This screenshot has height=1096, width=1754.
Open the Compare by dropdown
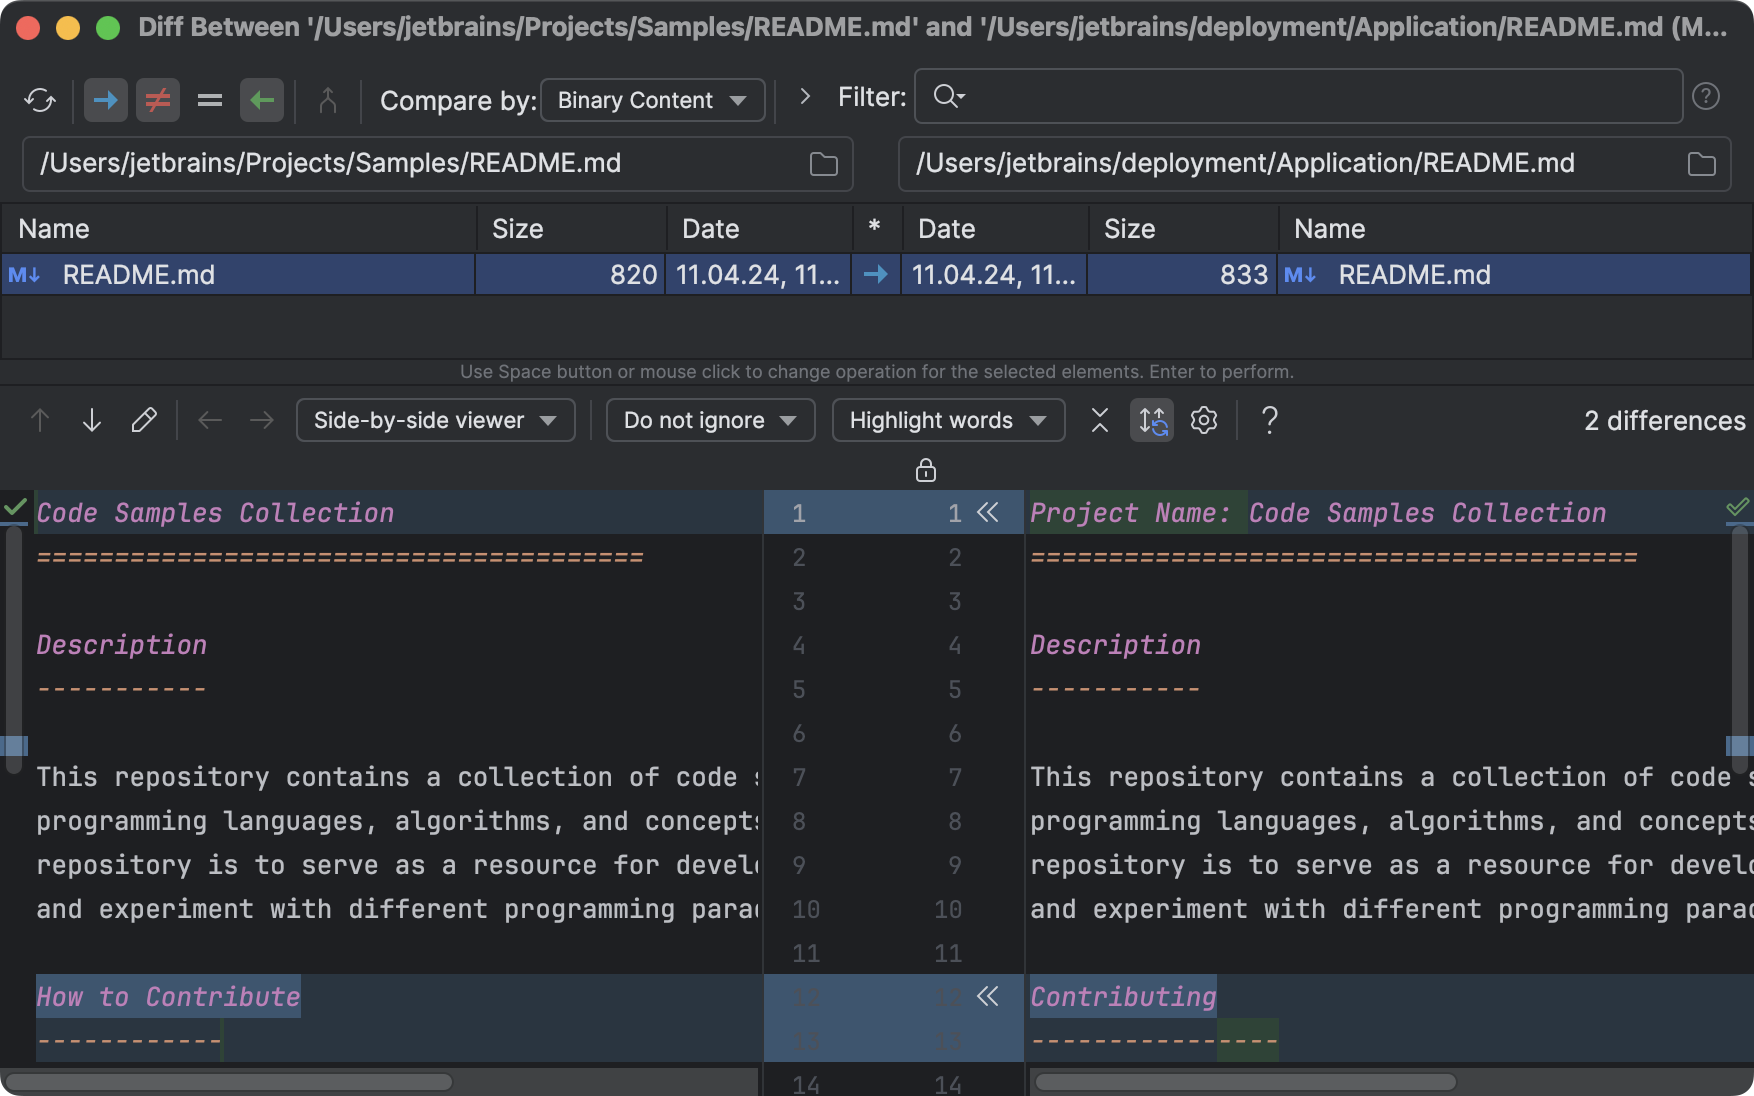(652, 100)
